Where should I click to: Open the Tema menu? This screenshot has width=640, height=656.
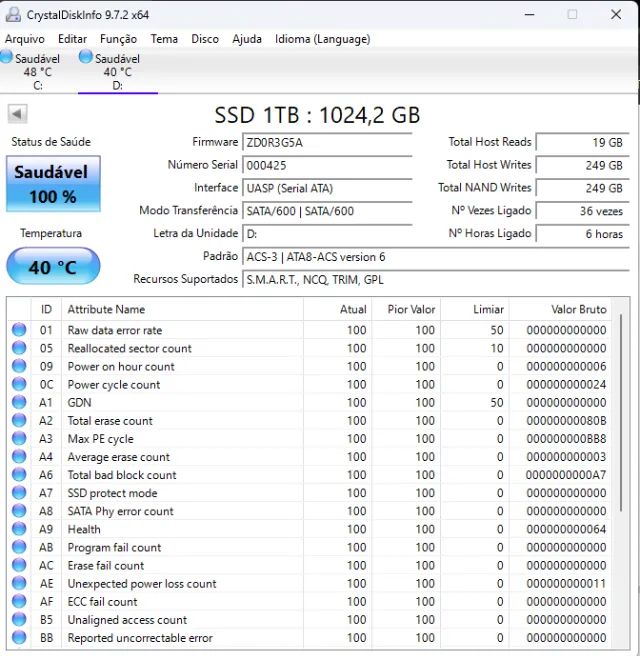coord(164,39)
